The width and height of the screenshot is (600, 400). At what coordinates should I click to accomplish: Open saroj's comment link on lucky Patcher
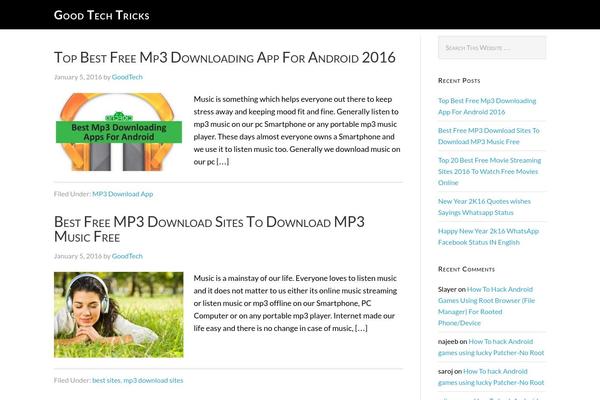(491, 377)
